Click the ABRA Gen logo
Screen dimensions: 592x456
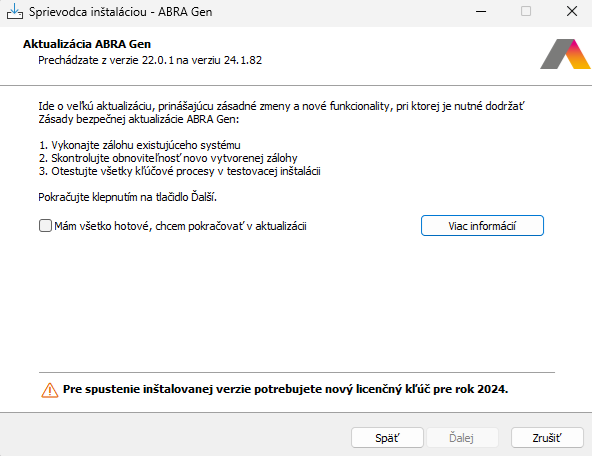[565, 54]
